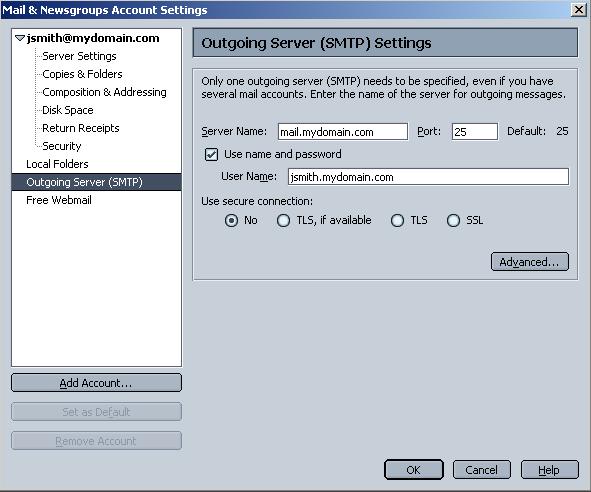The image size is (591, 492).
Task: Open Server Settings in account tree
Action: [x=79, y=56]
